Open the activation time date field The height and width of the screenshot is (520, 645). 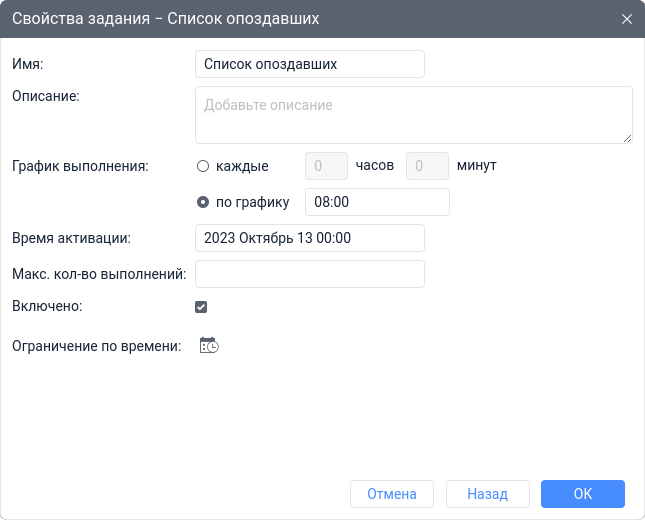pos(310,238)
